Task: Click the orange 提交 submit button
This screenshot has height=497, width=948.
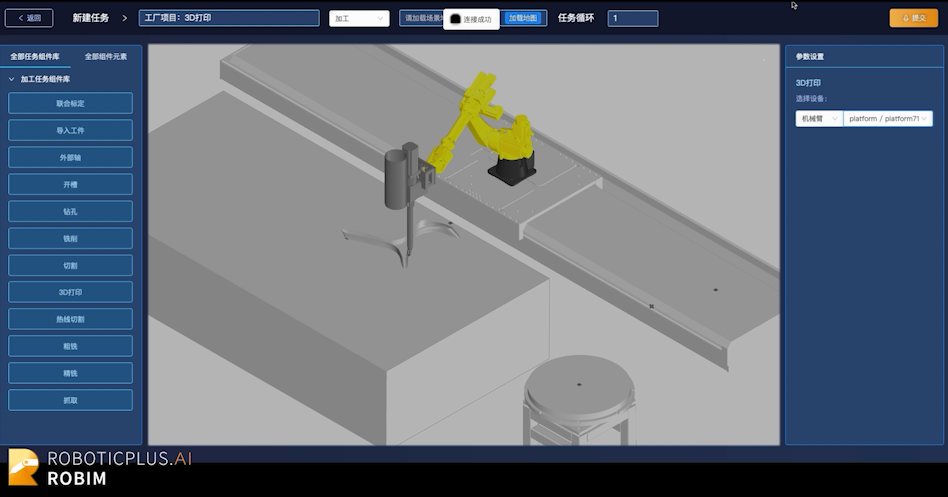Action: (913, 18)
